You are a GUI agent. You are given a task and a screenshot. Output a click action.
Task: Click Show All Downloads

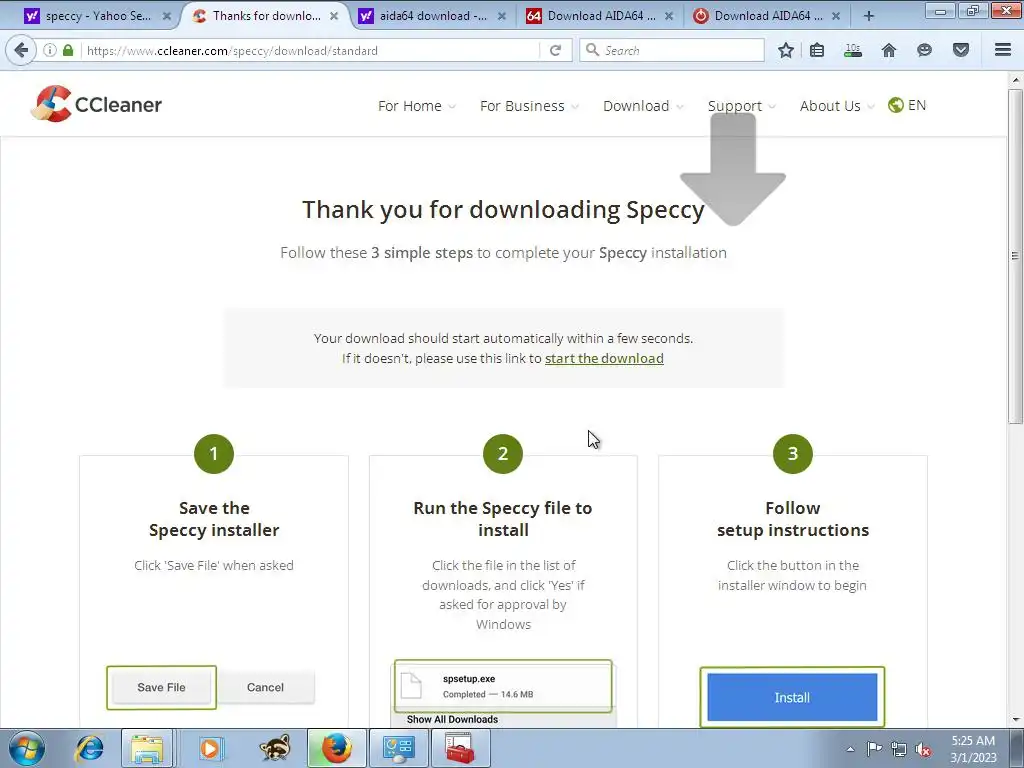pyautogui.click(x=452, y=719)
